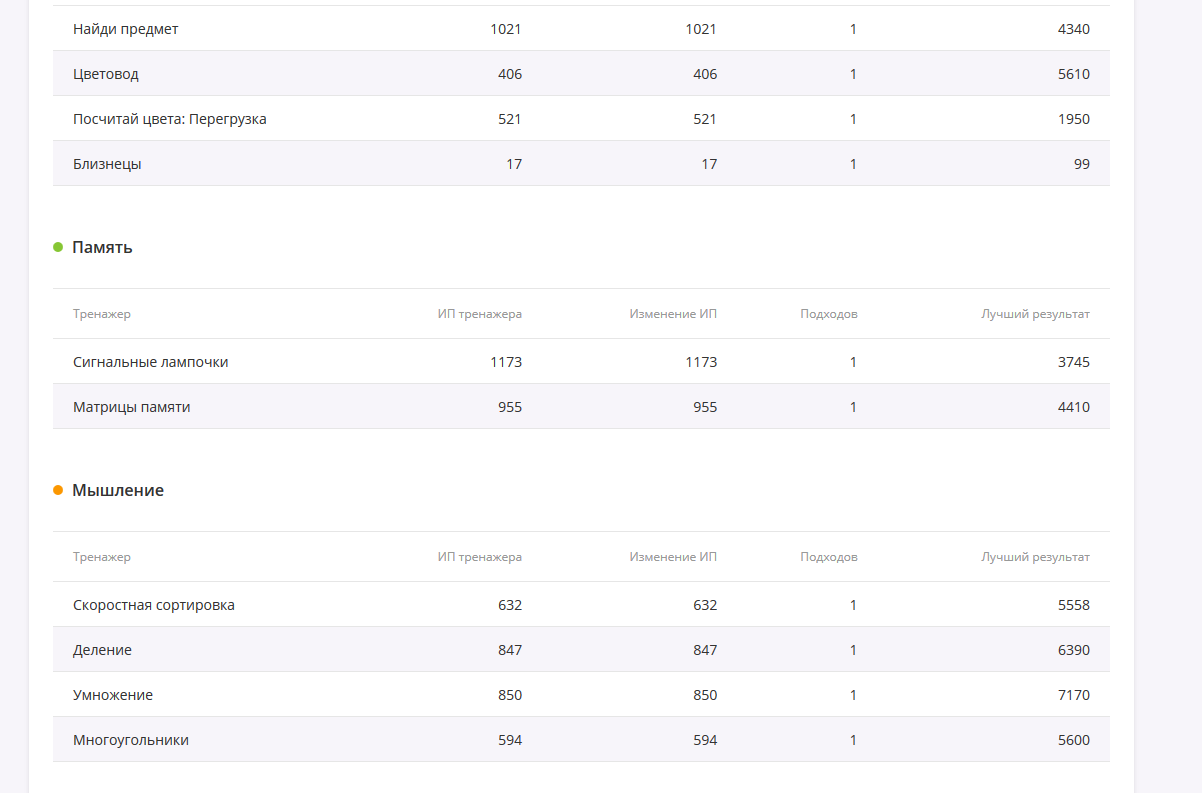
Task: Click the 7170 best result for Умножение
Action: click(1073, 695)
